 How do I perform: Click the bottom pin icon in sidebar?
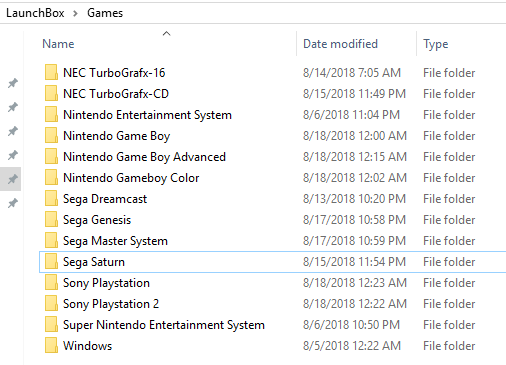click(13, 203)
